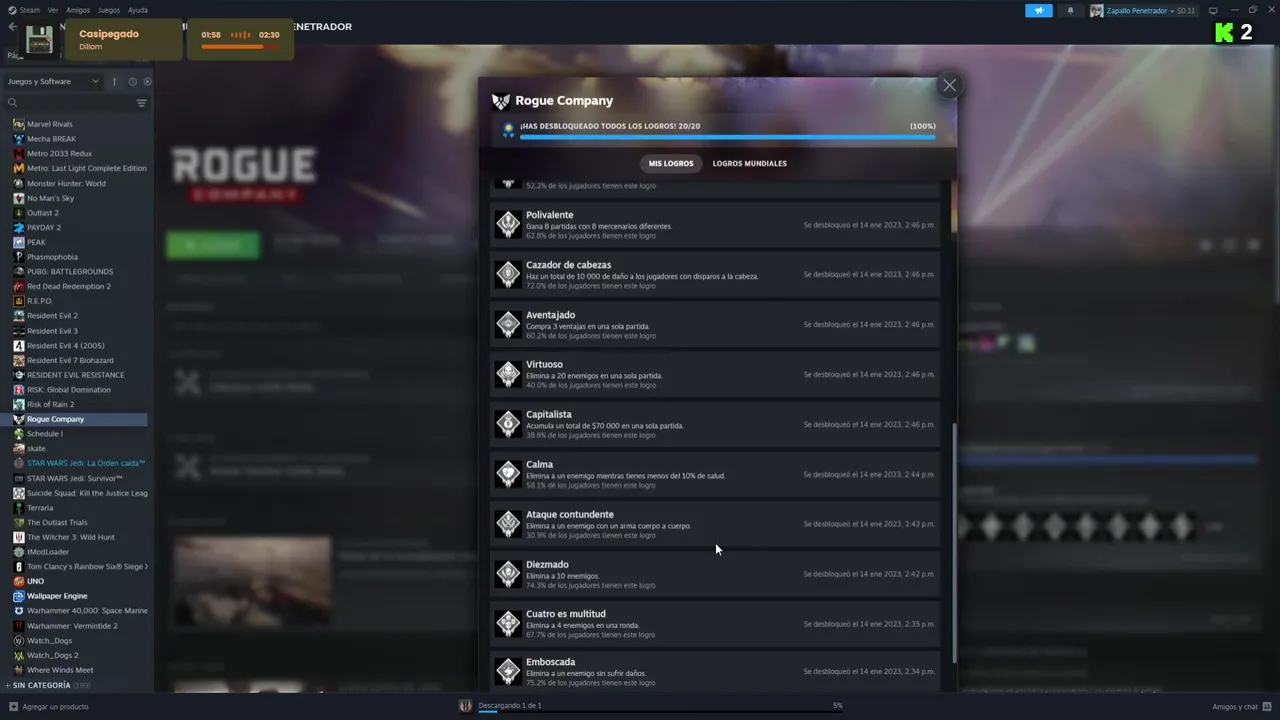
Task: Open the Amigos menu
Action: 78,10
